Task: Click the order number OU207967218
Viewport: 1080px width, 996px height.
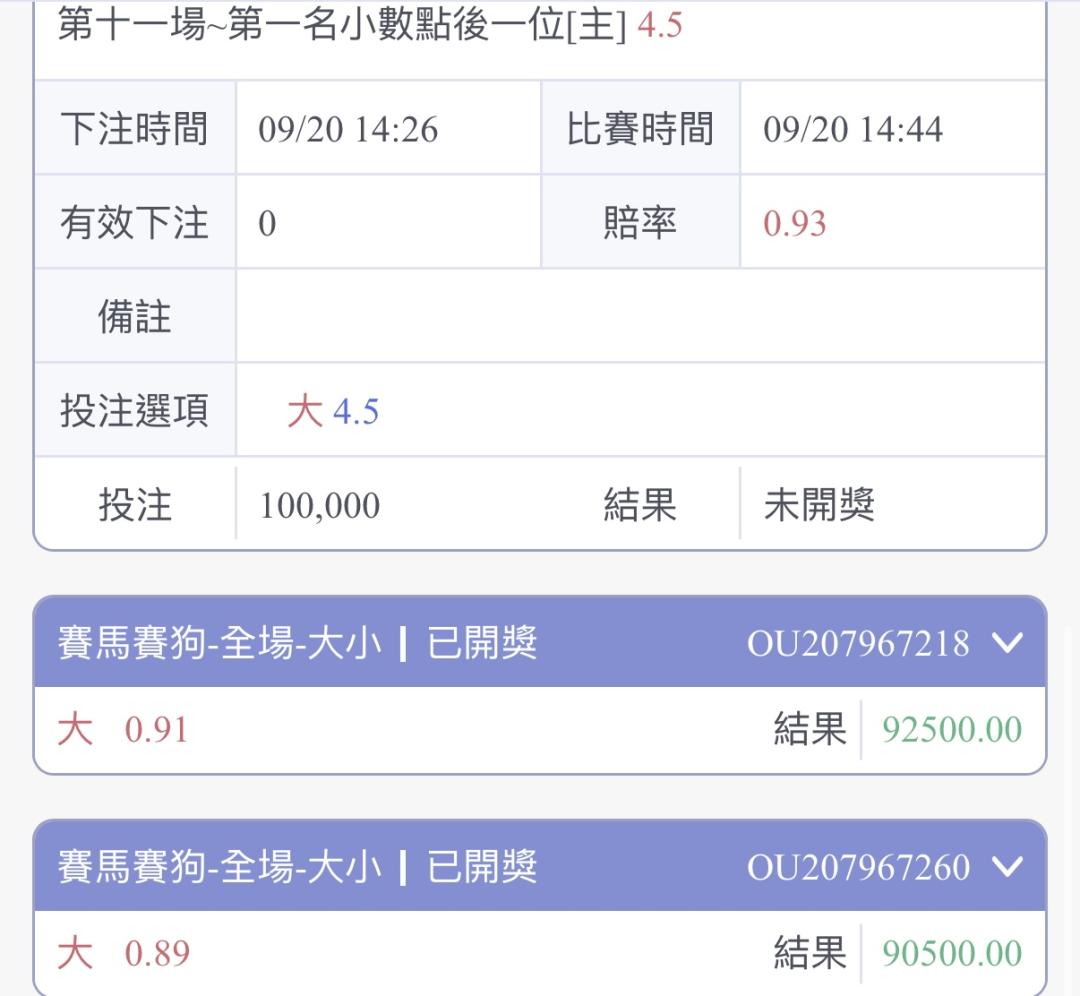Action: 858,643
